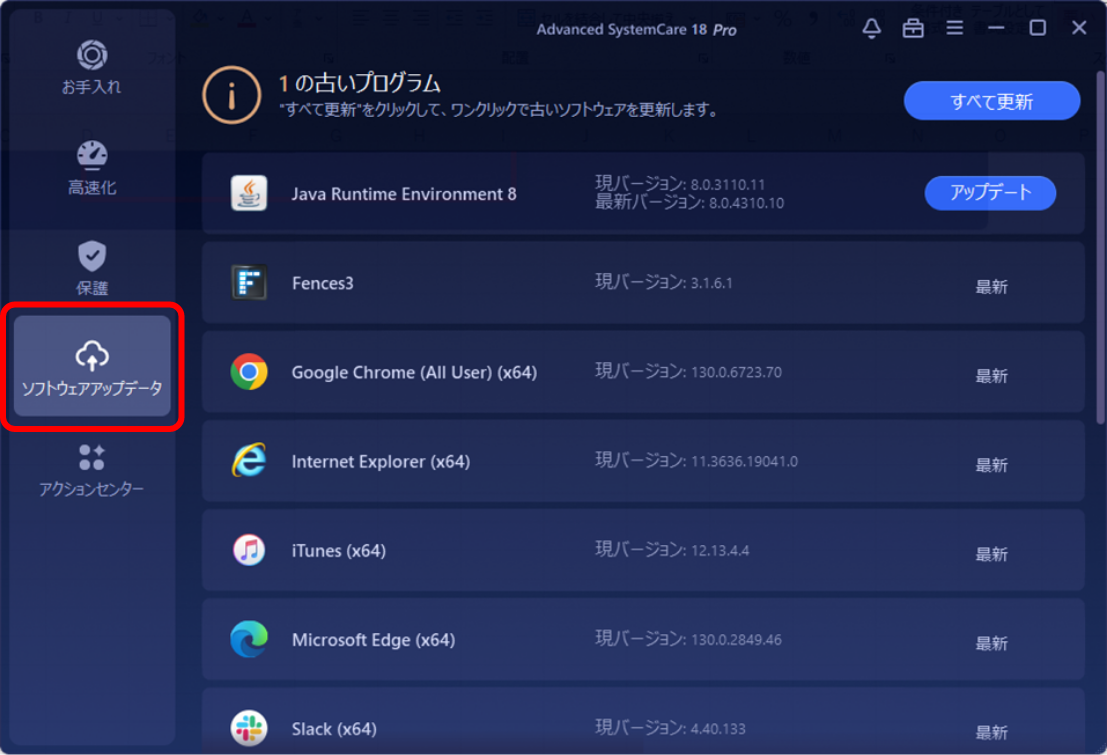
Task: Click 最新 status for iTunes
Action: click(991, 554)
